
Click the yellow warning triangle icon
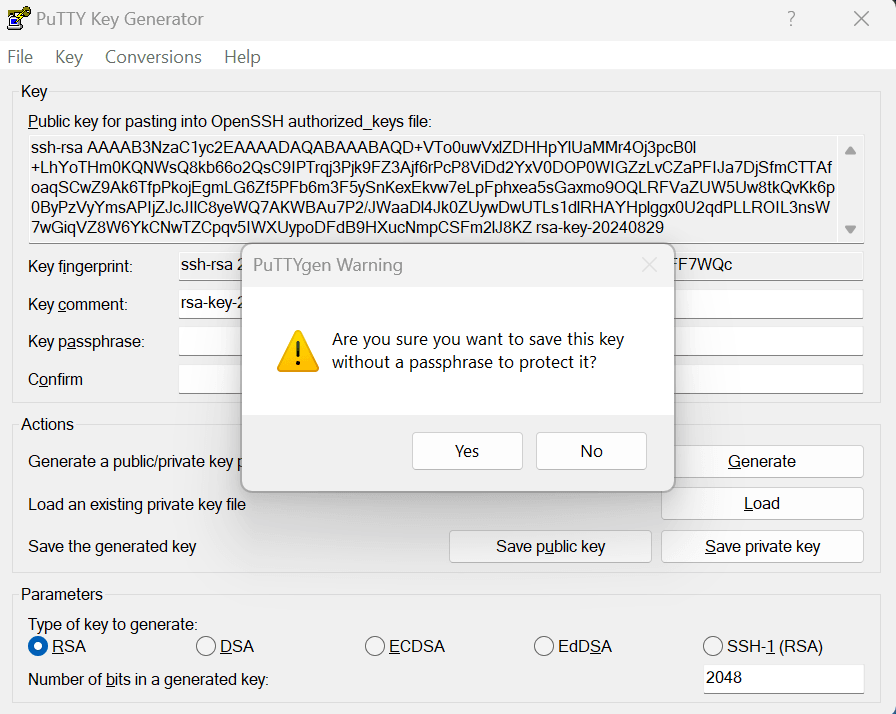[x=298, y=351]
